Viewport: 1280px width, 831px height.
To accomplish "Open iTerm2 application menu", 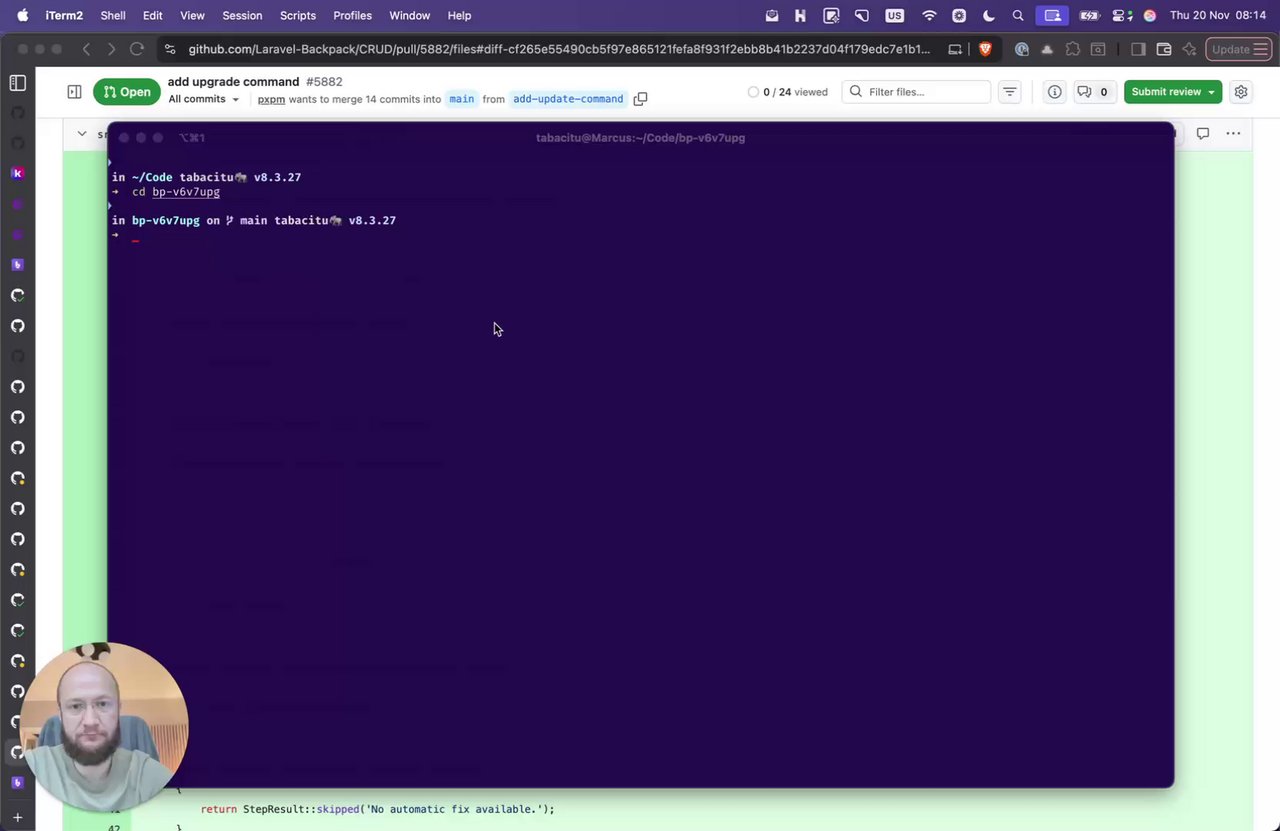I will pyautogui.click(x=63, y=15).
